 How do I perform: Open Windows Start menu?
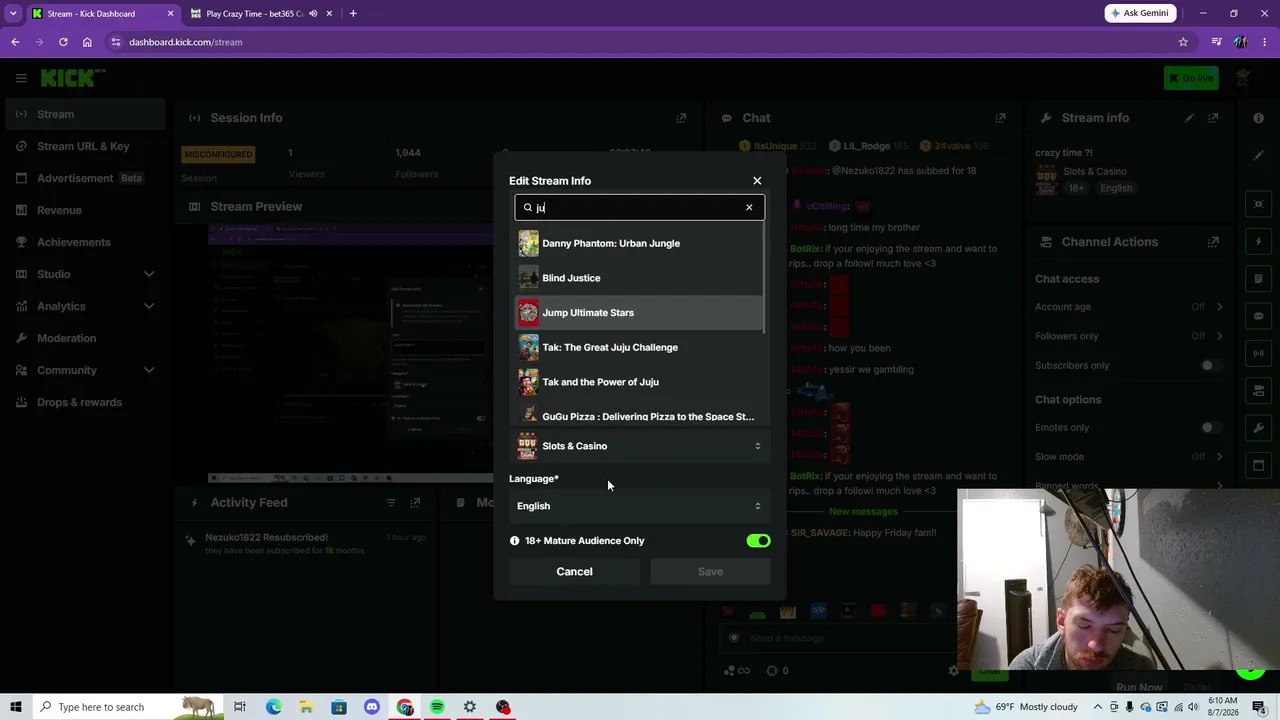pos(15,707)
